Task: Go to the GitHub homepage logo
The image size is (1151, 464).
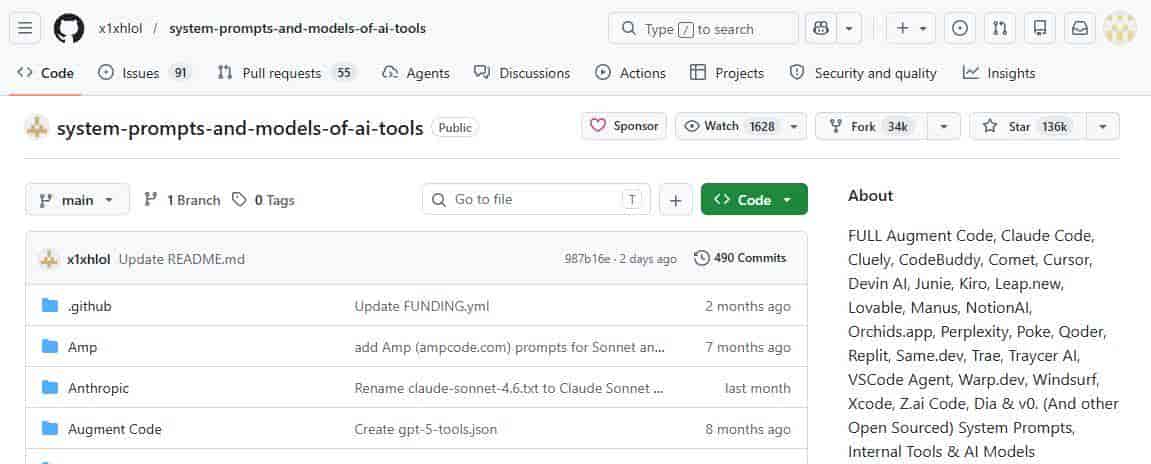Action: coord(69,28)
